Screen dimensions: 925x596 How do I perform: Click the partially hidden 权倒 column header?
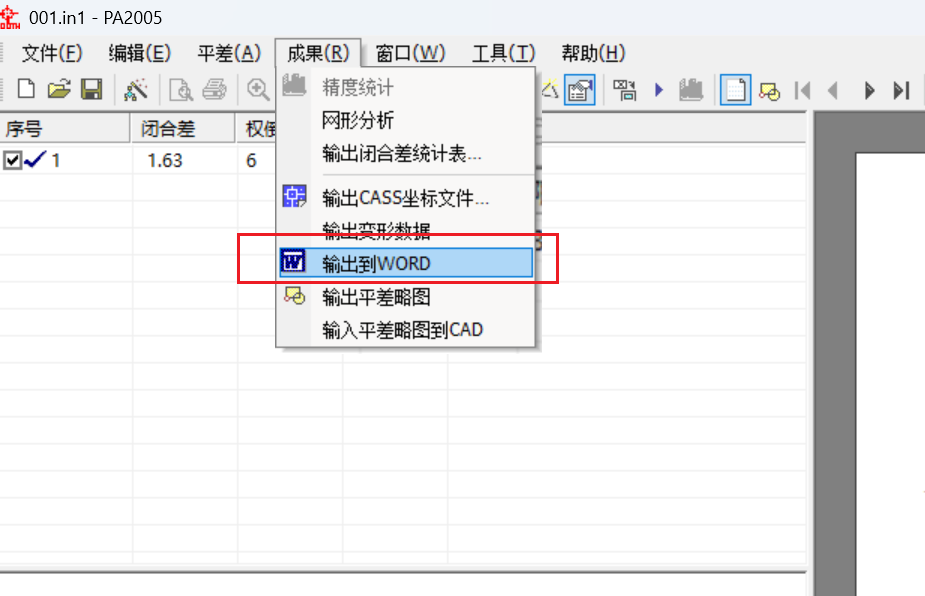coord(257,128)
